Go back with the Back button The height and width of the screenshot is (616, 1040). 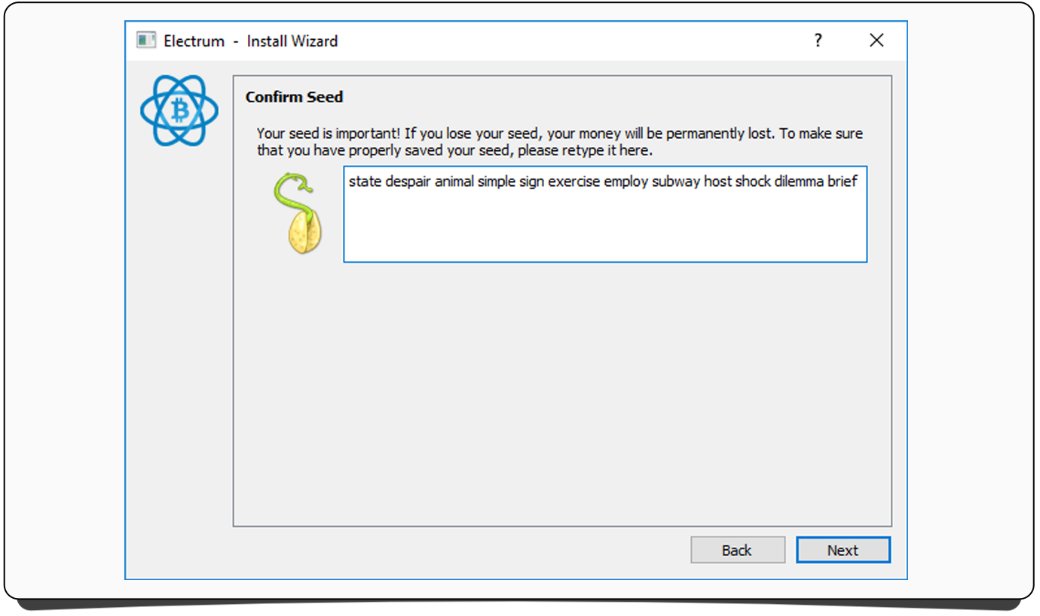coord(737,550)
